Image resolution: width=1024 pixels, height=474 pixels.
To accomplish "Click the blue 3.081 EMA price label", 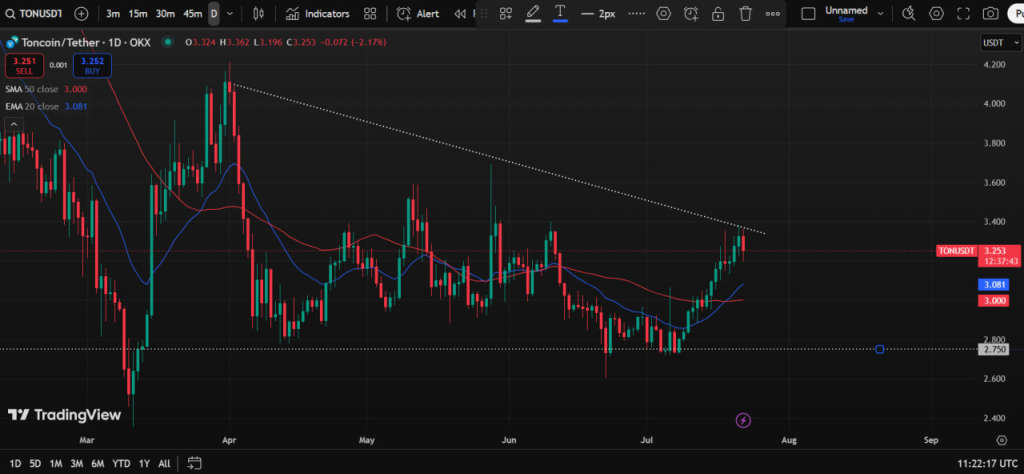I will point(993,285).
